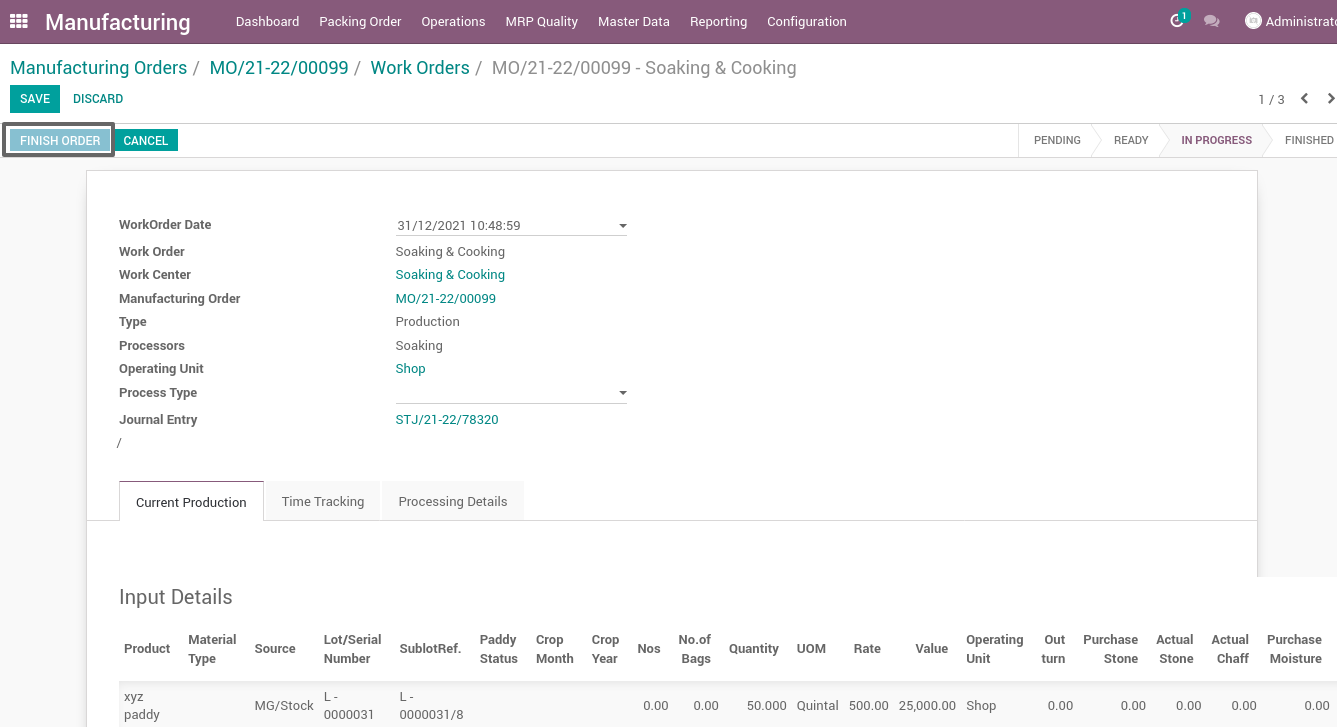Open the Master Data menu
Image resolution: width=1337 pixels, height=727 pixels.
click(x=633, y=21)
